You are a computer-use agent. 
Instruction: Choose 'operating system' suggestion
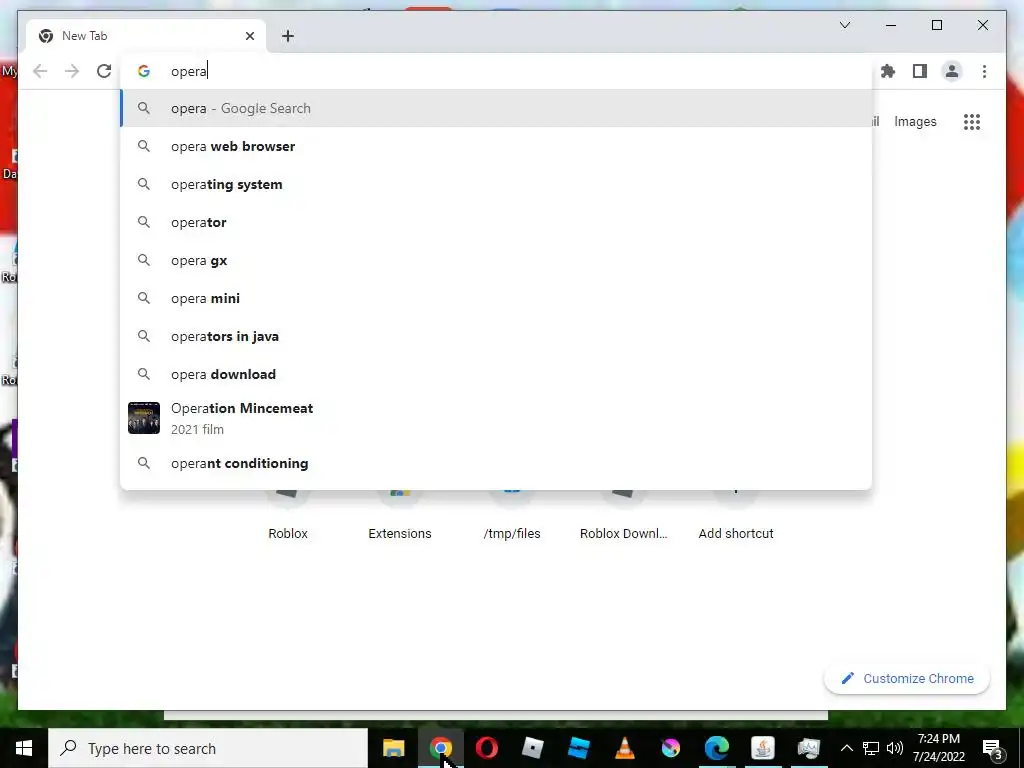click(x=496, y=184)
